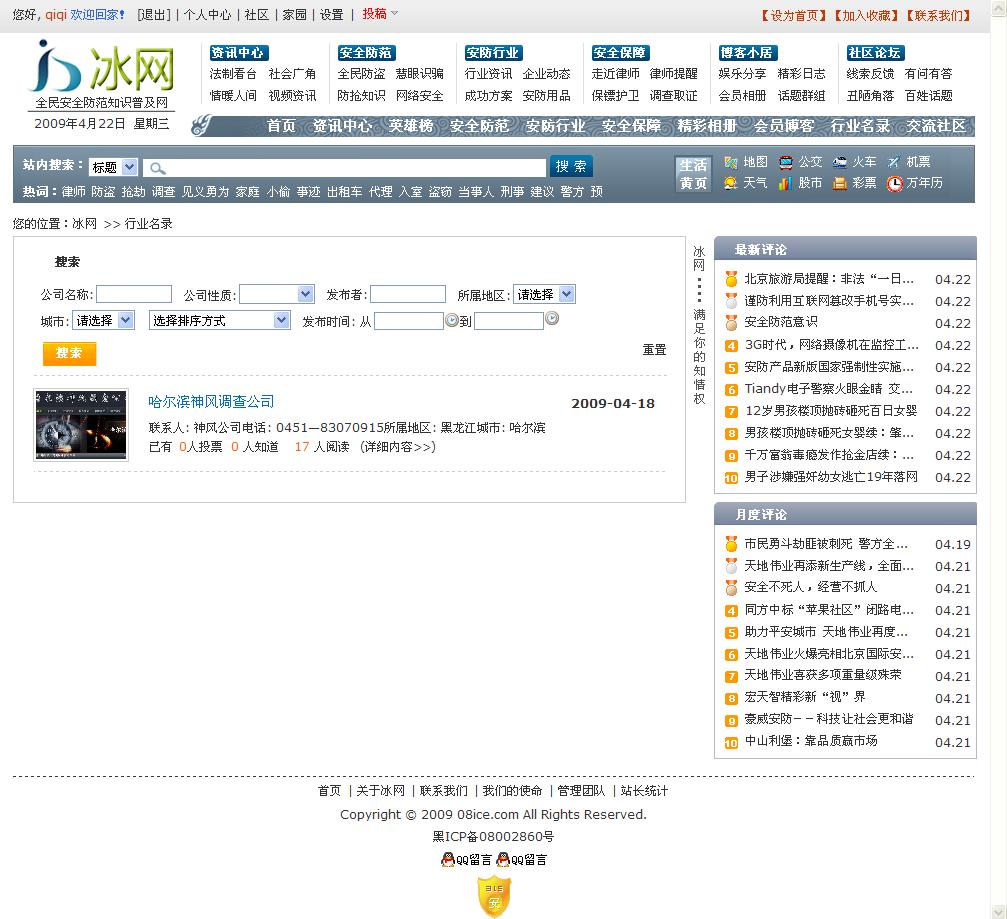Viewport: 1007px width, 919px height.
Task: Click the company thumbnail image
Action: [x=81, y=424]
